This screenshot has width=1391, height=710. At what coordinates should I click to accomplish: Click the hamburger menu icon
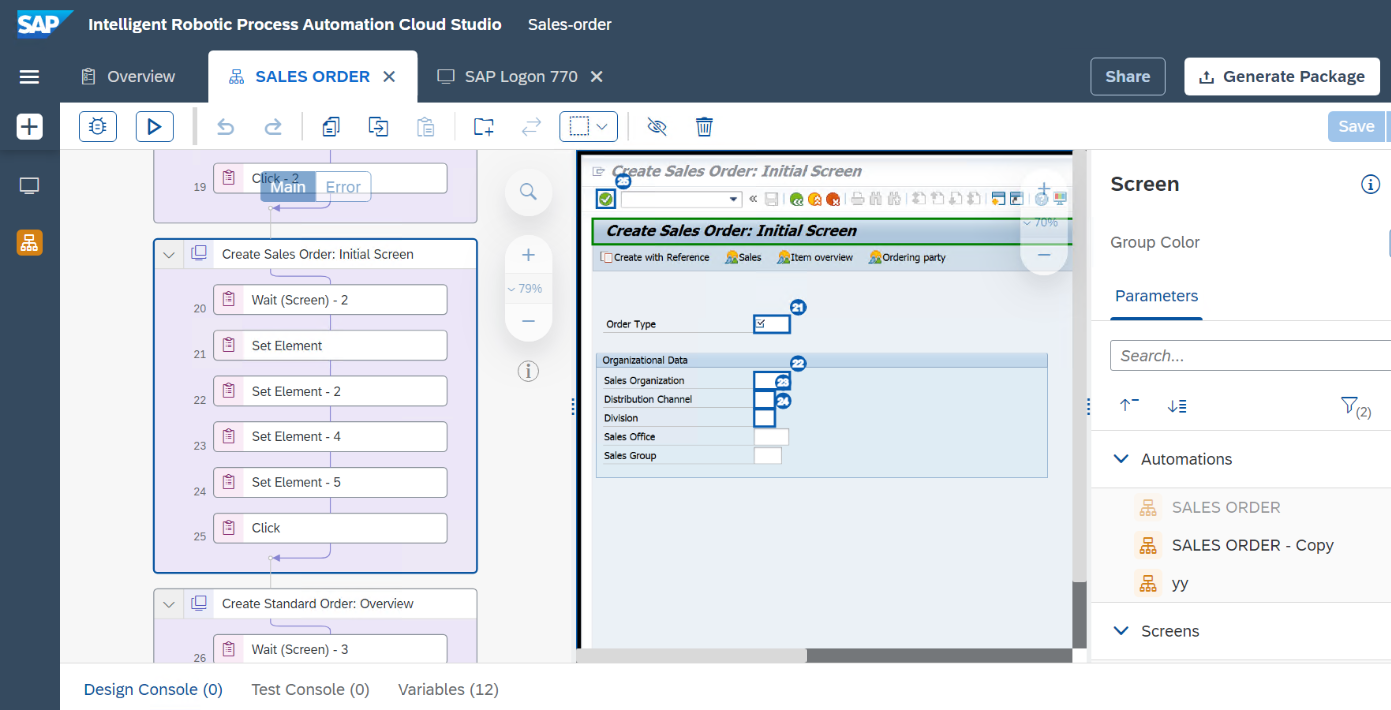click(29, 77)
